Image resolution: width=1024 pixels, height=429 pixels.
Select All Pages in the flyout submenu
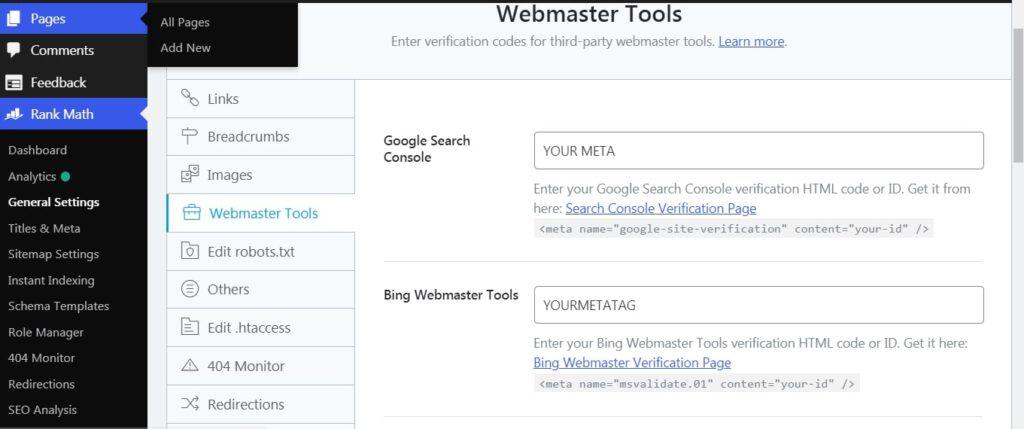pos(185,22)
